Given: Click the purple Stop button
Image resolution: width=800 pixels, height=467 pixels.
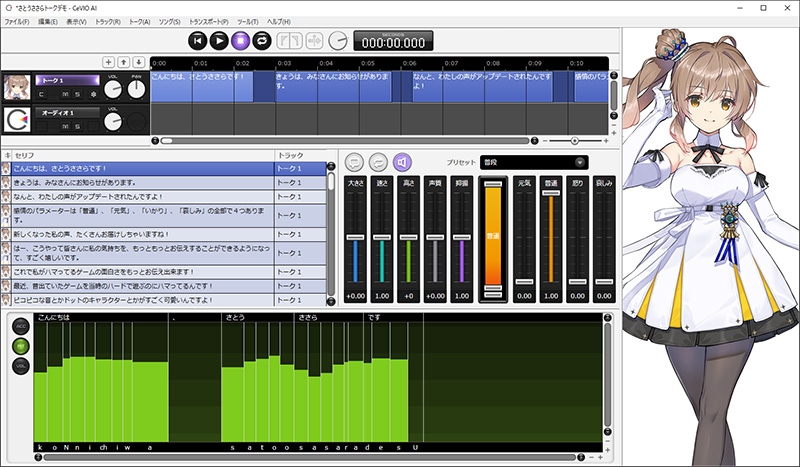Looking at the screenshot, I should [x=240, y=40].
